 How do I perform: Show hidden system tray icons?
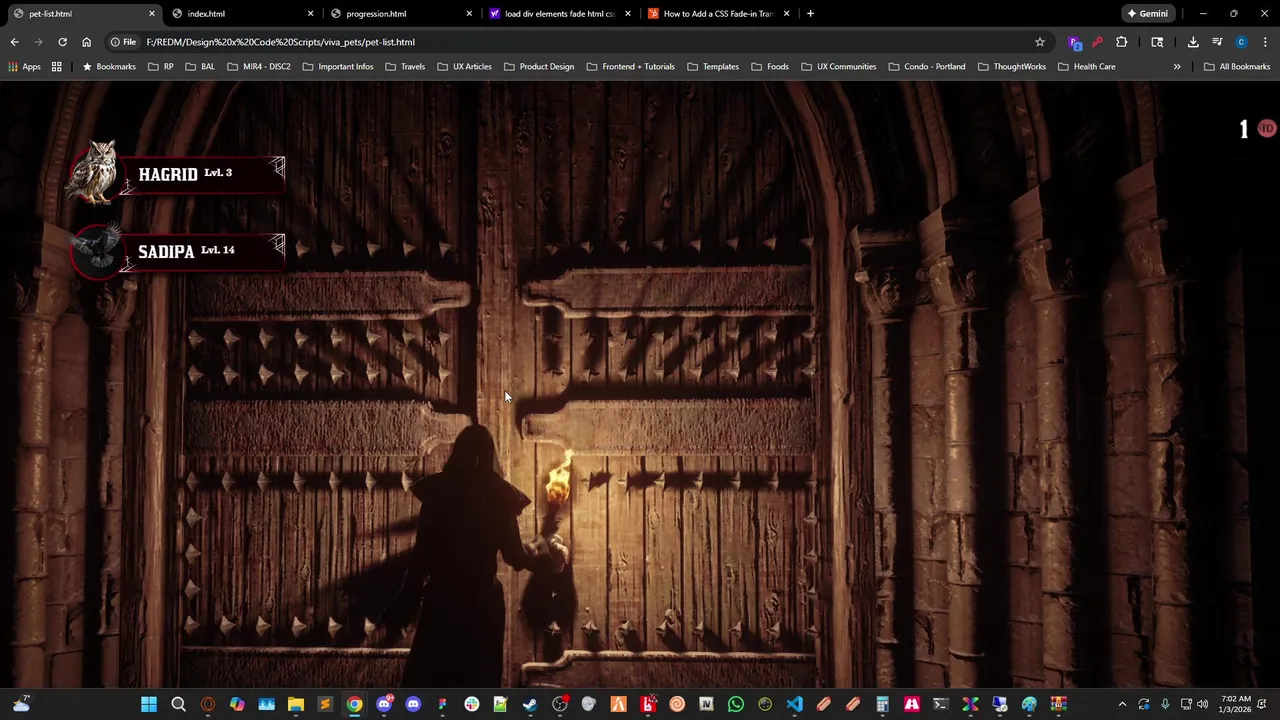[1122, 704]
